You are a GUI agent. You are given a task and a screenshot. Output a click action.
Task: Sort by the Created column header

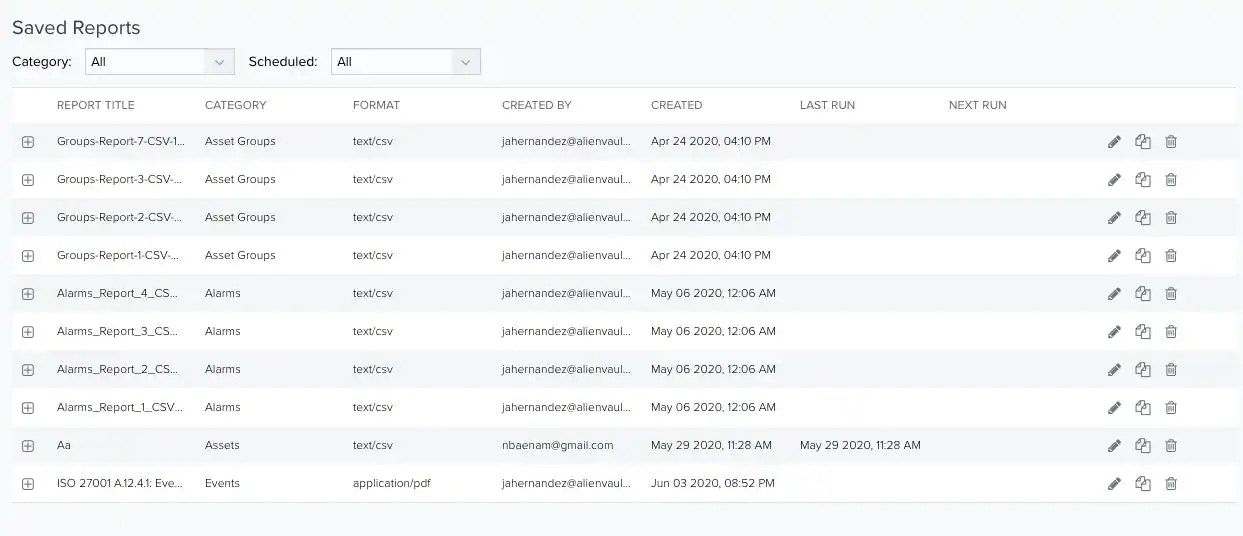677,105
